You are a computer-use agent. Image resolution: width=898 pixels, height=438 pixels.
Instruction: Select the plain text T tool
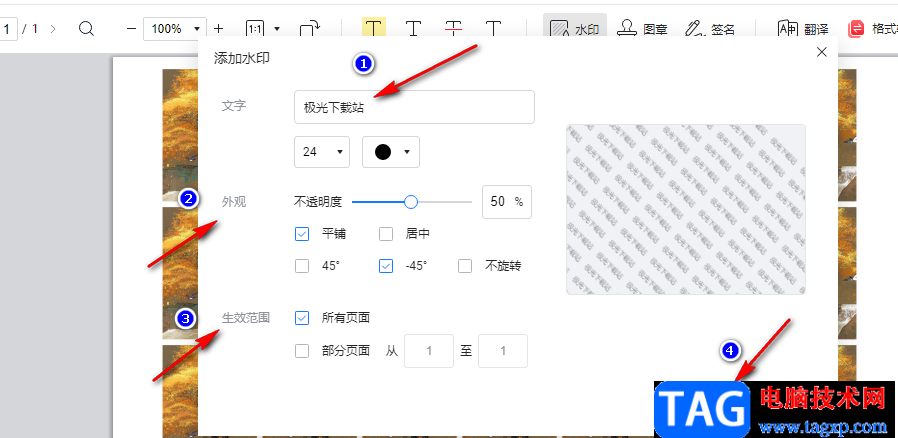tap(493, 28)
